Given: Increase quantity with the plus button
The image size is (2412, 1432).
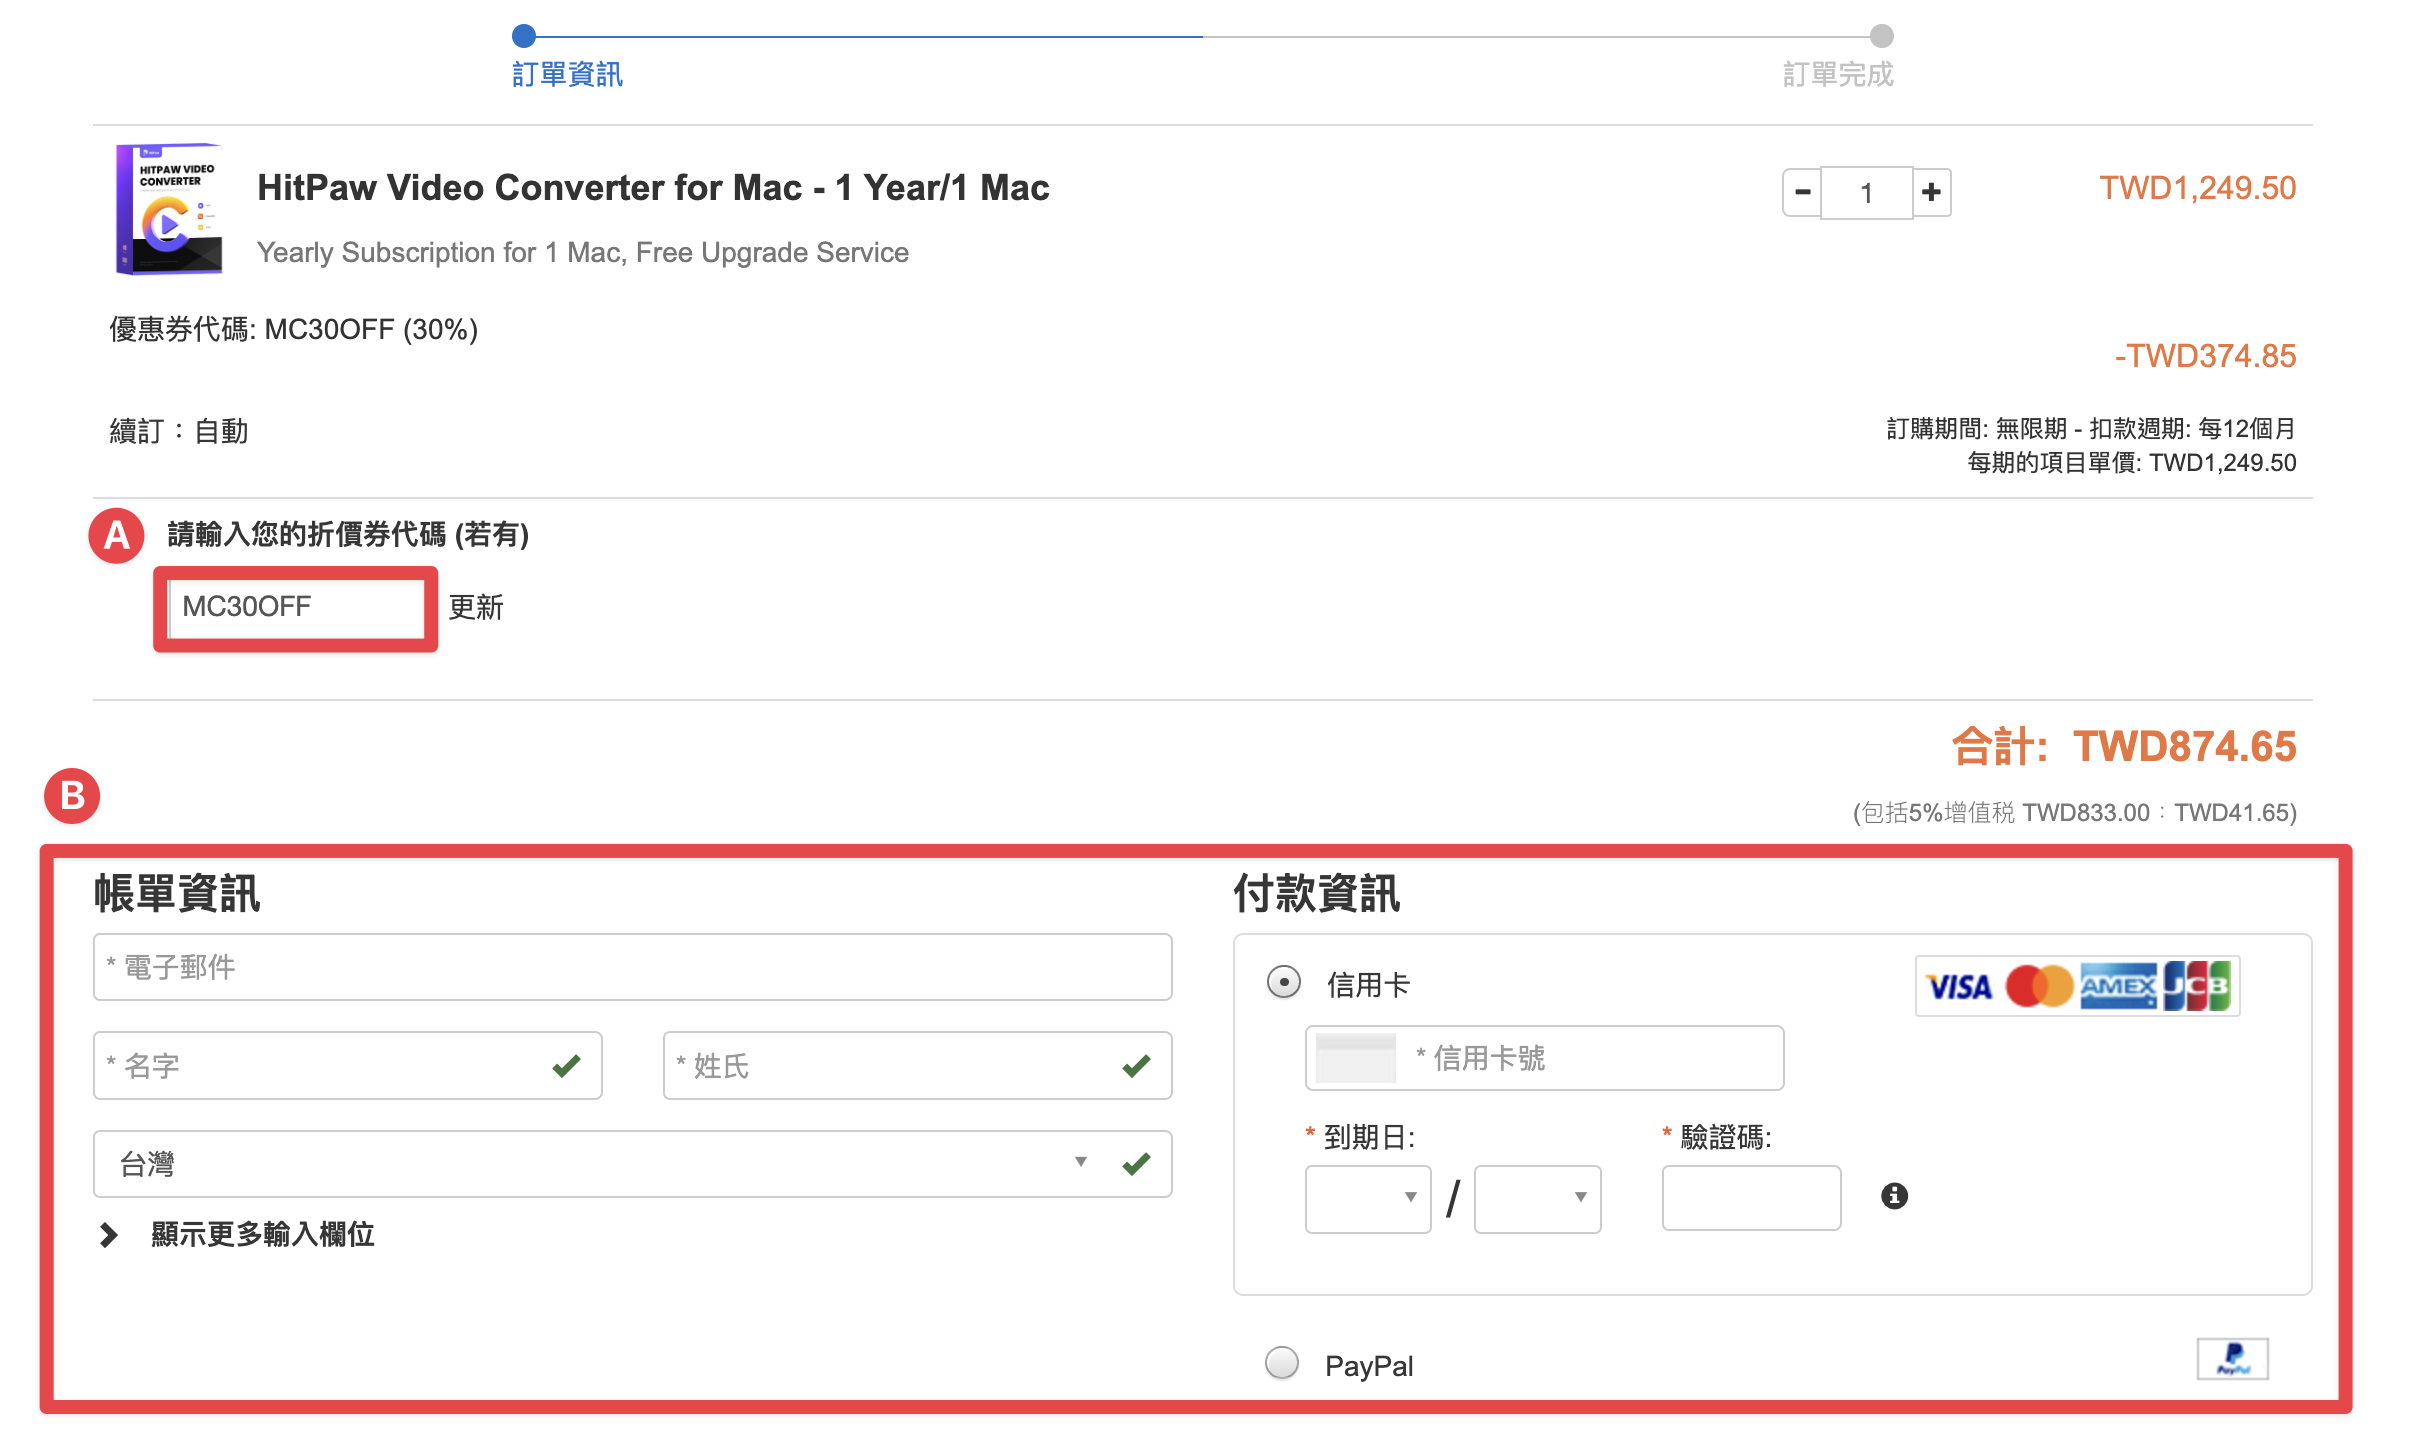Looking at the screenshot, I should click(1931, 192).
